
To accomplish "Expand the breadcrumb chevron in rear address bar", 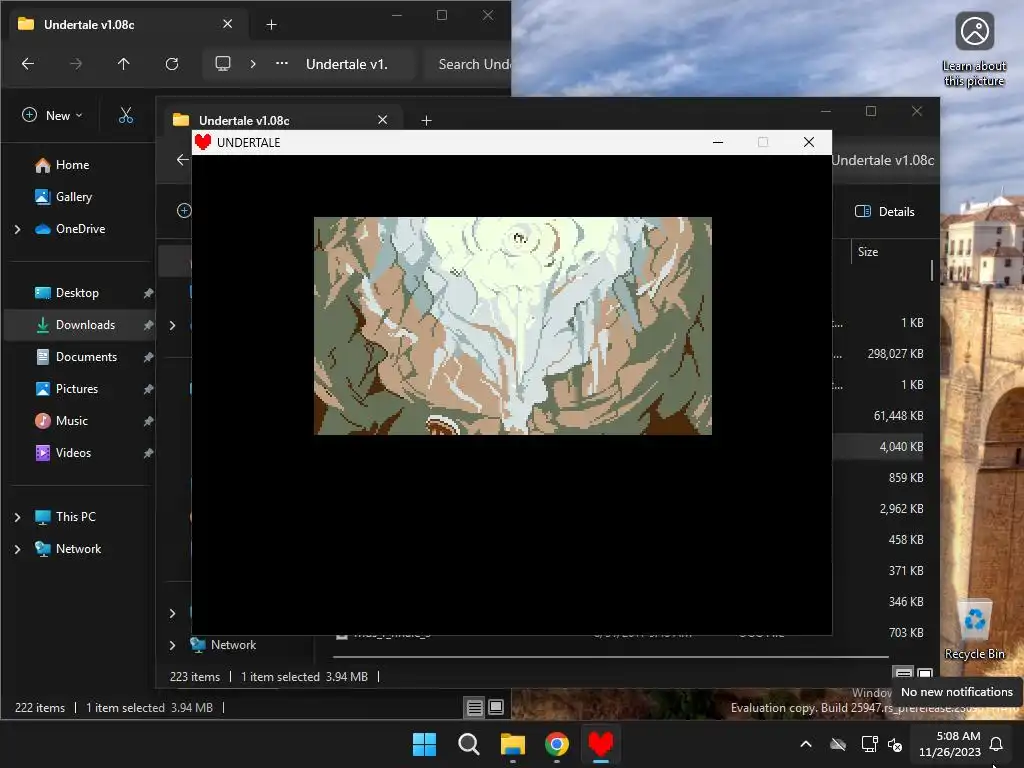I will pos(253,64).
